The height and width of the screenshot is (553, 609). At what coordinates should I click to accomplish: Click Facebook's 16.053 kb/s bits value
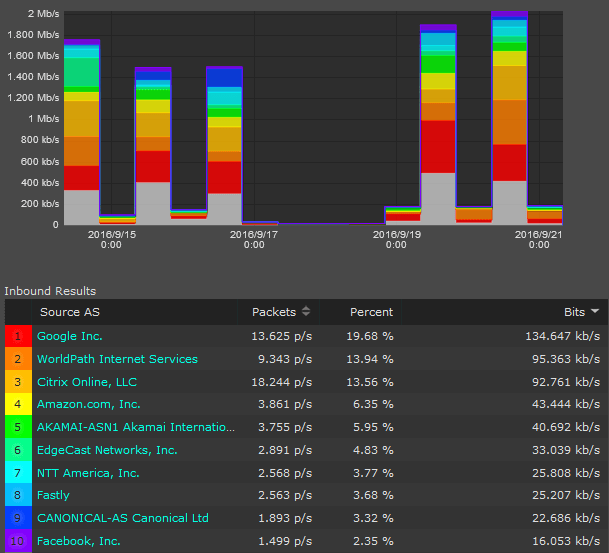click(566, 541)
